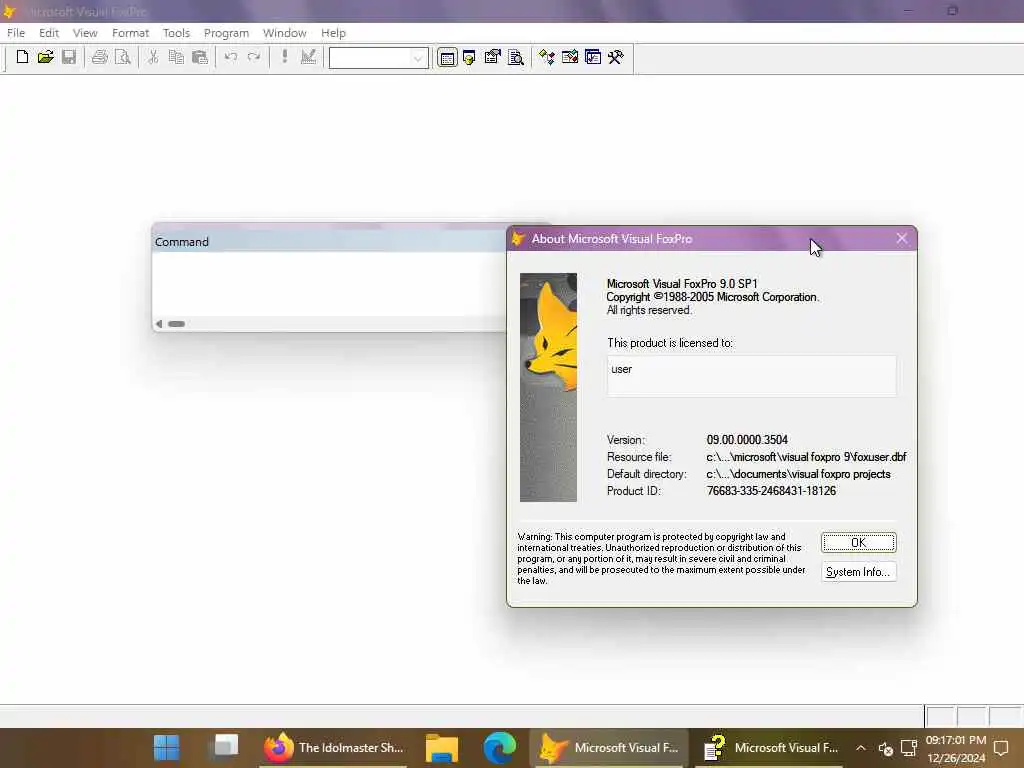Click the resource file path foxuser.dbf
This screenshot has height=768, width=1024.
click(x=807, y=457)
